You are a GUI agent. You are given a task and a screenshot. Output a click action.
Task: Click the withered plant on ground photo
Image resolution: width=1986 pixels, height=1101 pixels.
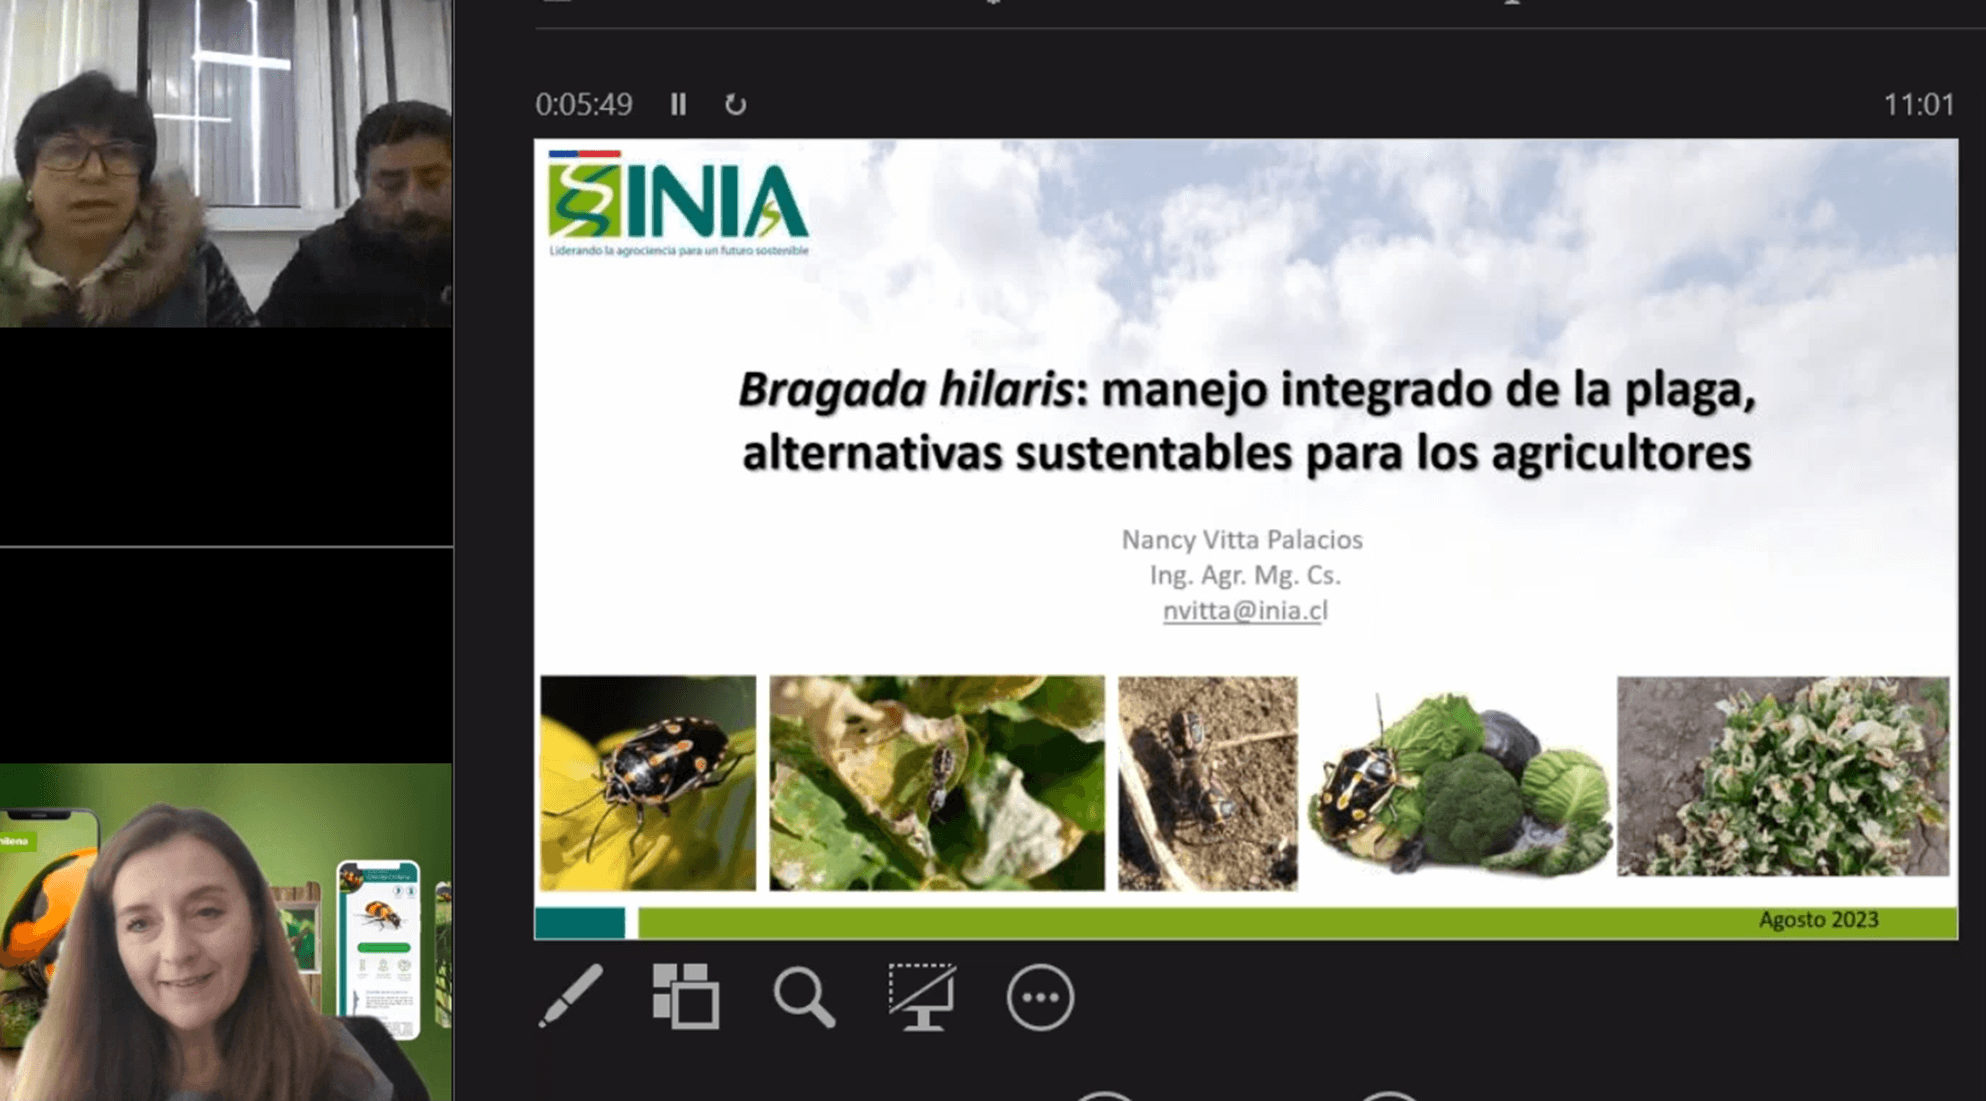[x=1783, y=776]
